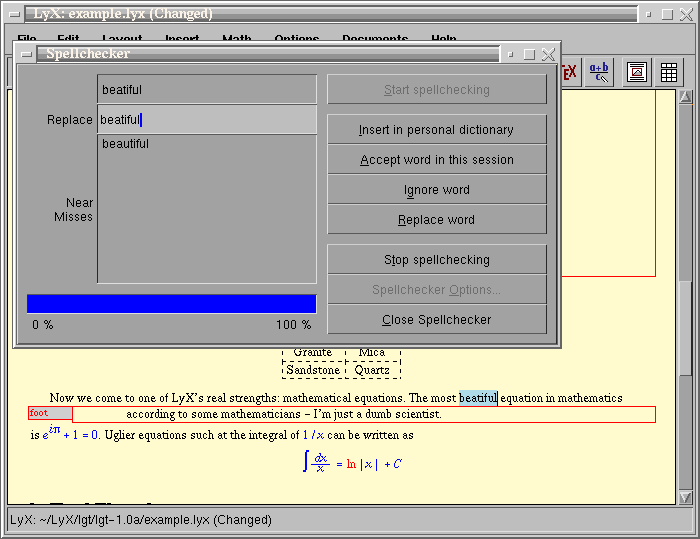Open the Options menu
The image size is (700, 539).
click(x=296, y=38)
